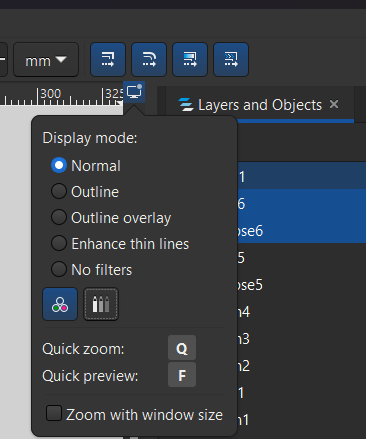This screenshot has height=439, width=366.
Task: Toggle scale rounded corners in rectangles
Action: point(149,59)
